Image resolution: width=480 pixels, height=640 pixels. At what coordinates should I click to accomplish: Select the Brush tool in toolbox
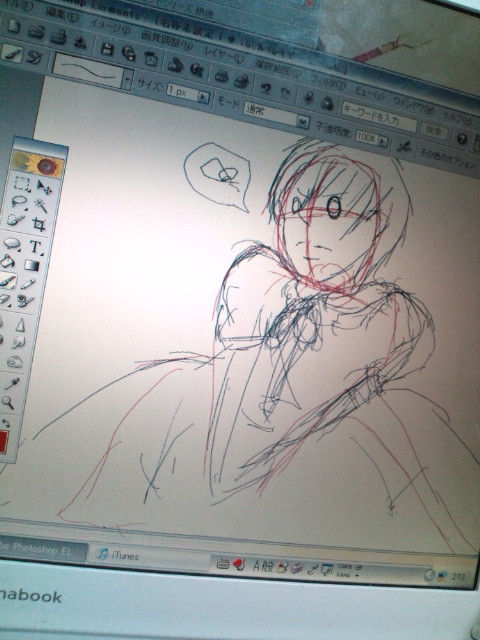click(x=7, y=280)
